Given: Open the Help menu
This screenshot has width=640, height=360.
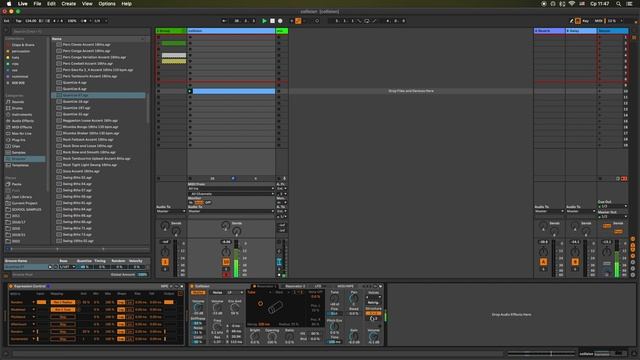Looking at the screenshot, I should point(127,4).
